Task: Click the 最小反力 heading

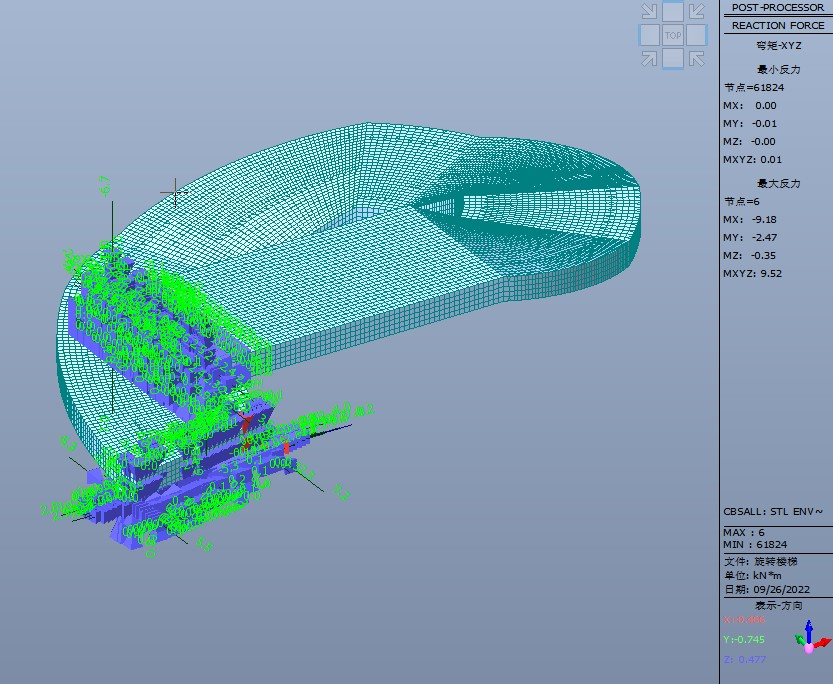Action: [778, 70]
